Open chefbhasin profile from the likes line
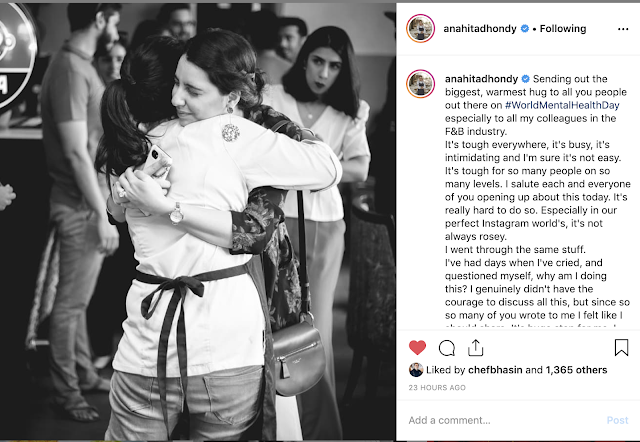Image resolution: width=640 pixels, height=442 pixels. [495, 370]
